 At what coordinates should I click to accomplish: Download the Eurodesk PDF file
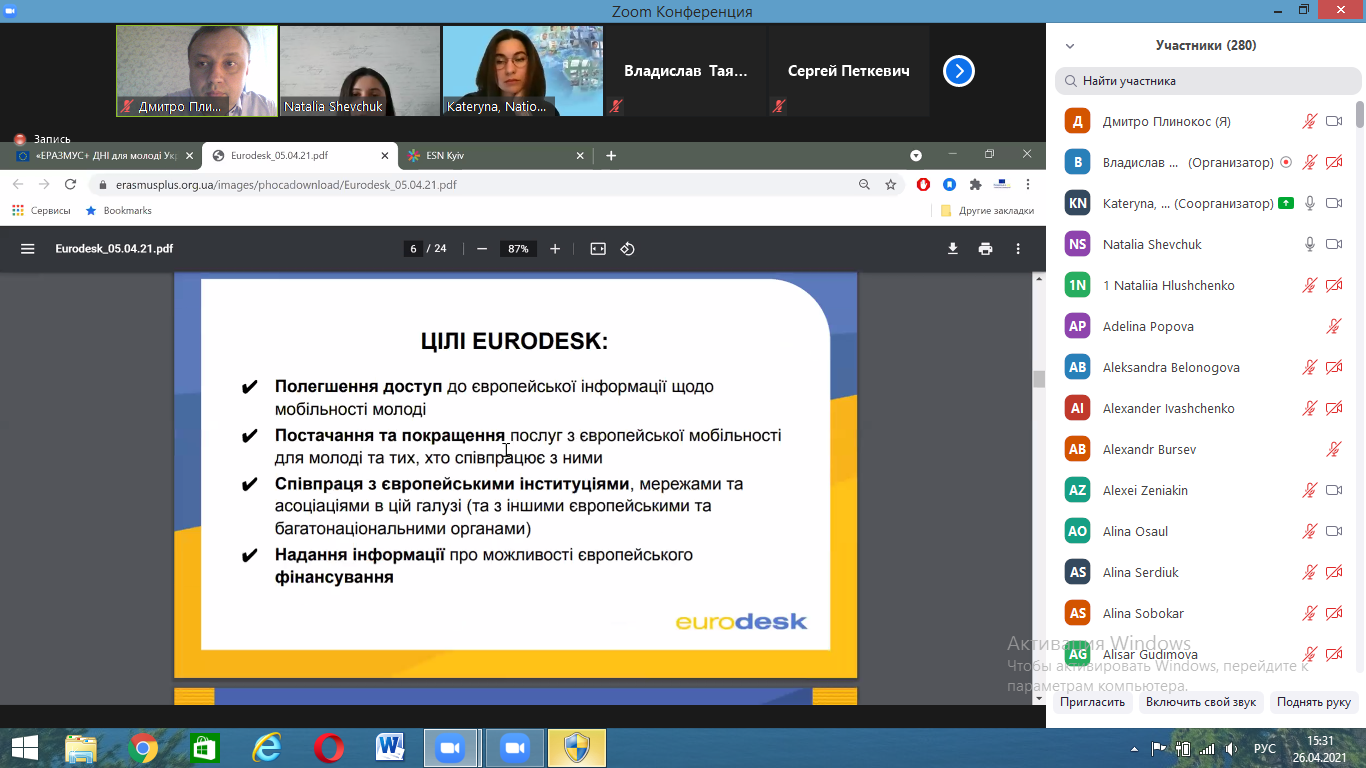(953, 249)
